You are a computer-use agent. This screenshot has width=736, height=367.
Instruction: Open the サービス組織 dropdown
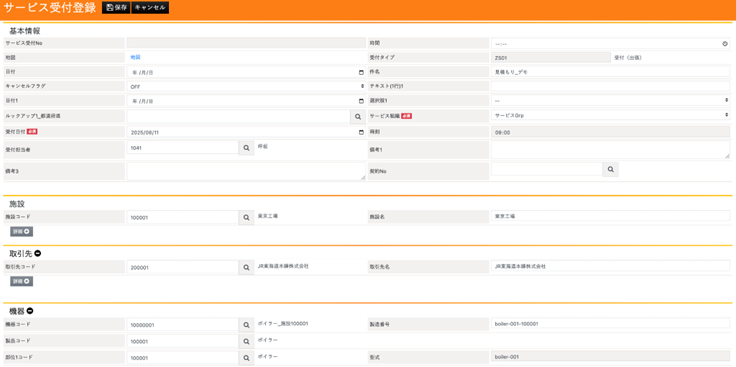(x=610, y=115)
